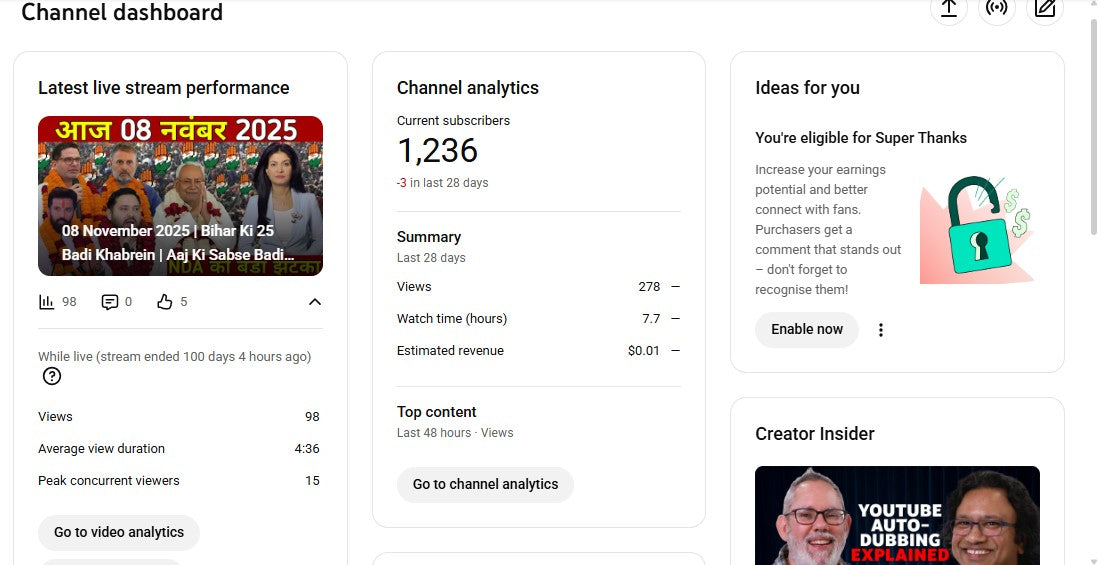Click Enable now for Super Thanks
Screen dimensions: 1098x565
(x=807, y=330)
